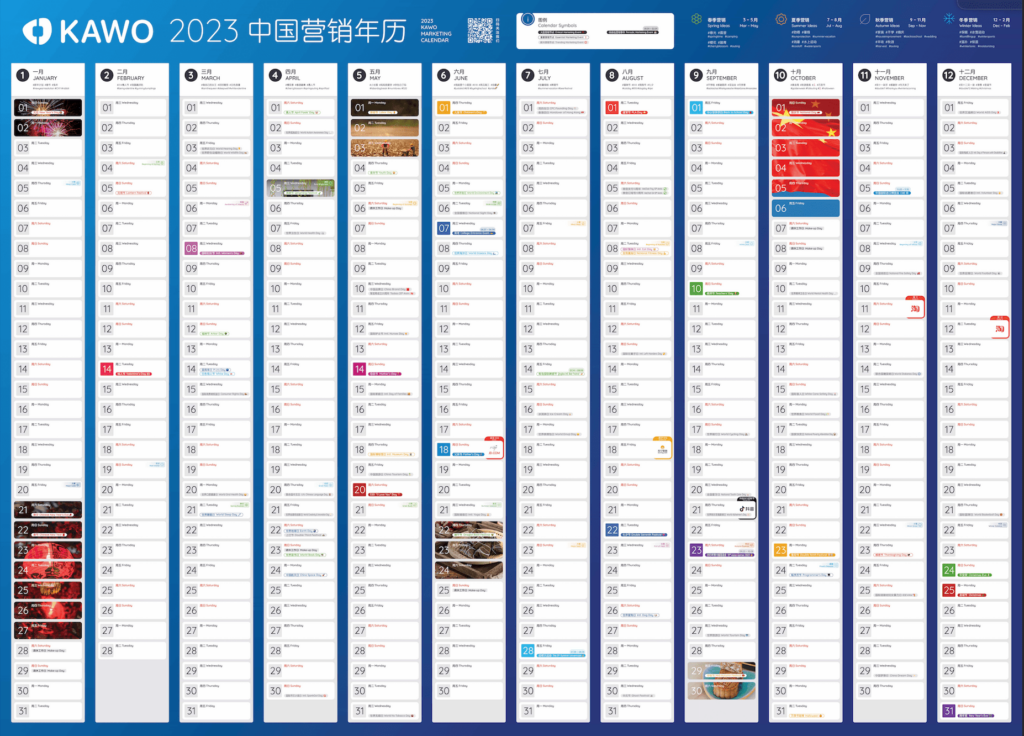
Task: Click the number 7 circle for July
Action: 528,76
